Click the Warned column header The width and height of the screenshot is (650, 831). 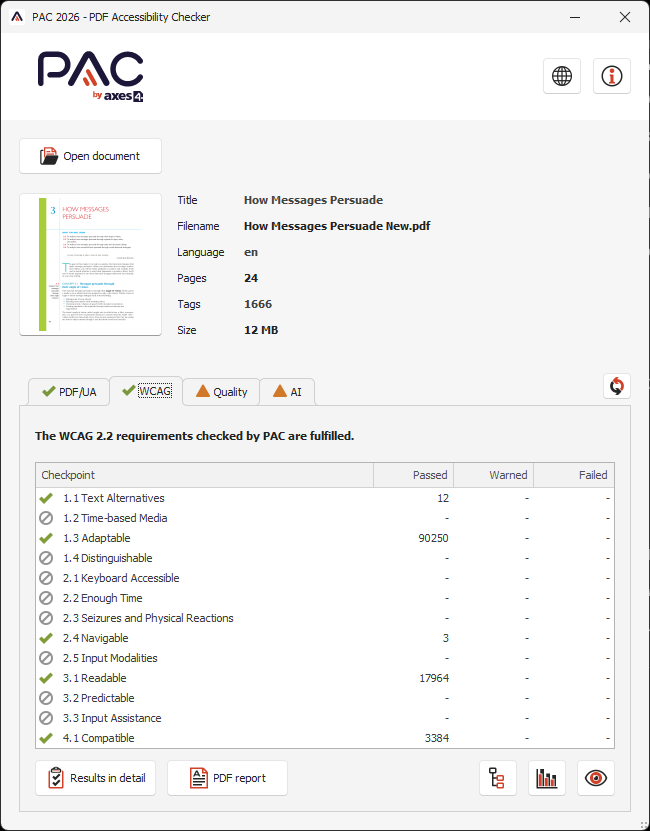click(494, 475)
